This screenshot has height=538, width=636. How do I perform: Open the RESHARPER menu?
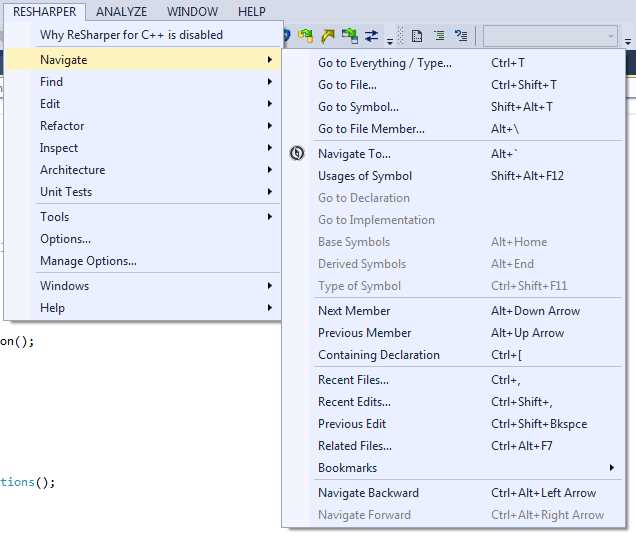tap(45, 11)
